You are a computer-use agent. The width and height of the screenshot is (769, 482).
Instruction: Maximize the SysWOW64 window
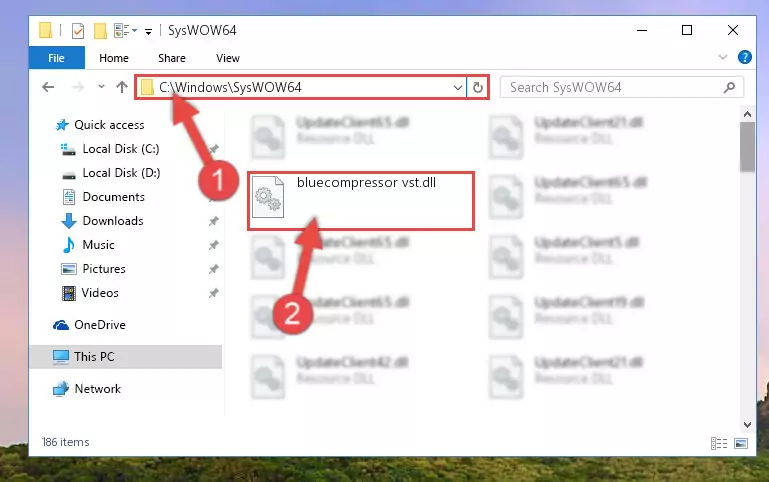pos(687,30)
